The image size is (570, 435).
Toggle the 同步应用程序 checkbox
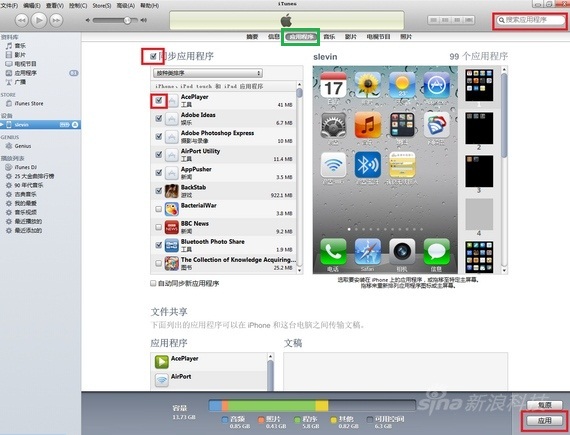click(x=153, y=56)
